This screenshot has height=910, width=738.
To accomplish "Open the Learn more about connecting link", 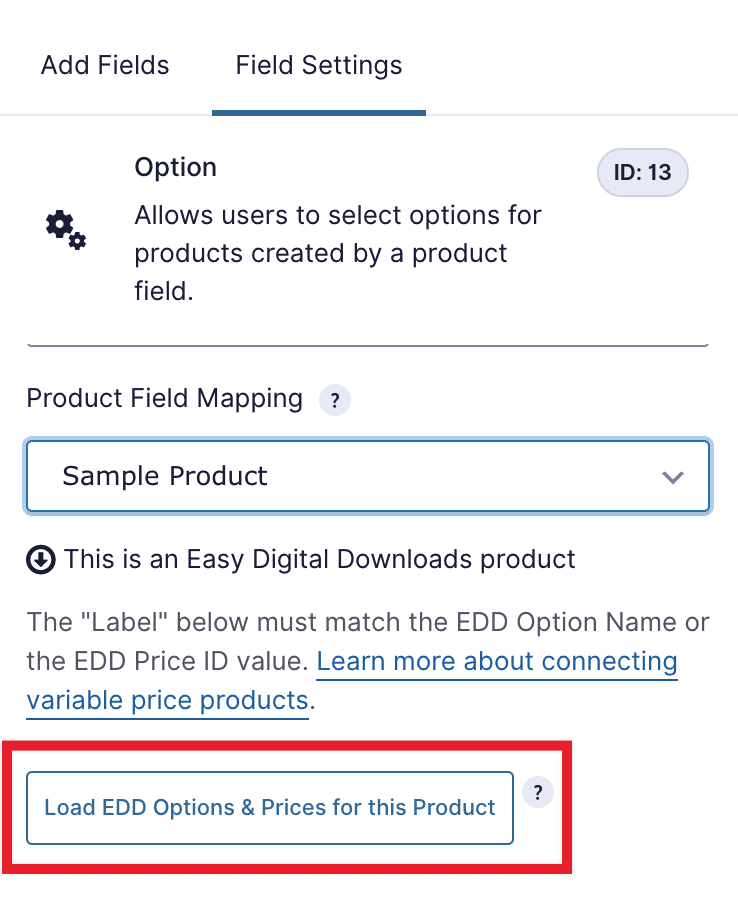I will point(497,662).
